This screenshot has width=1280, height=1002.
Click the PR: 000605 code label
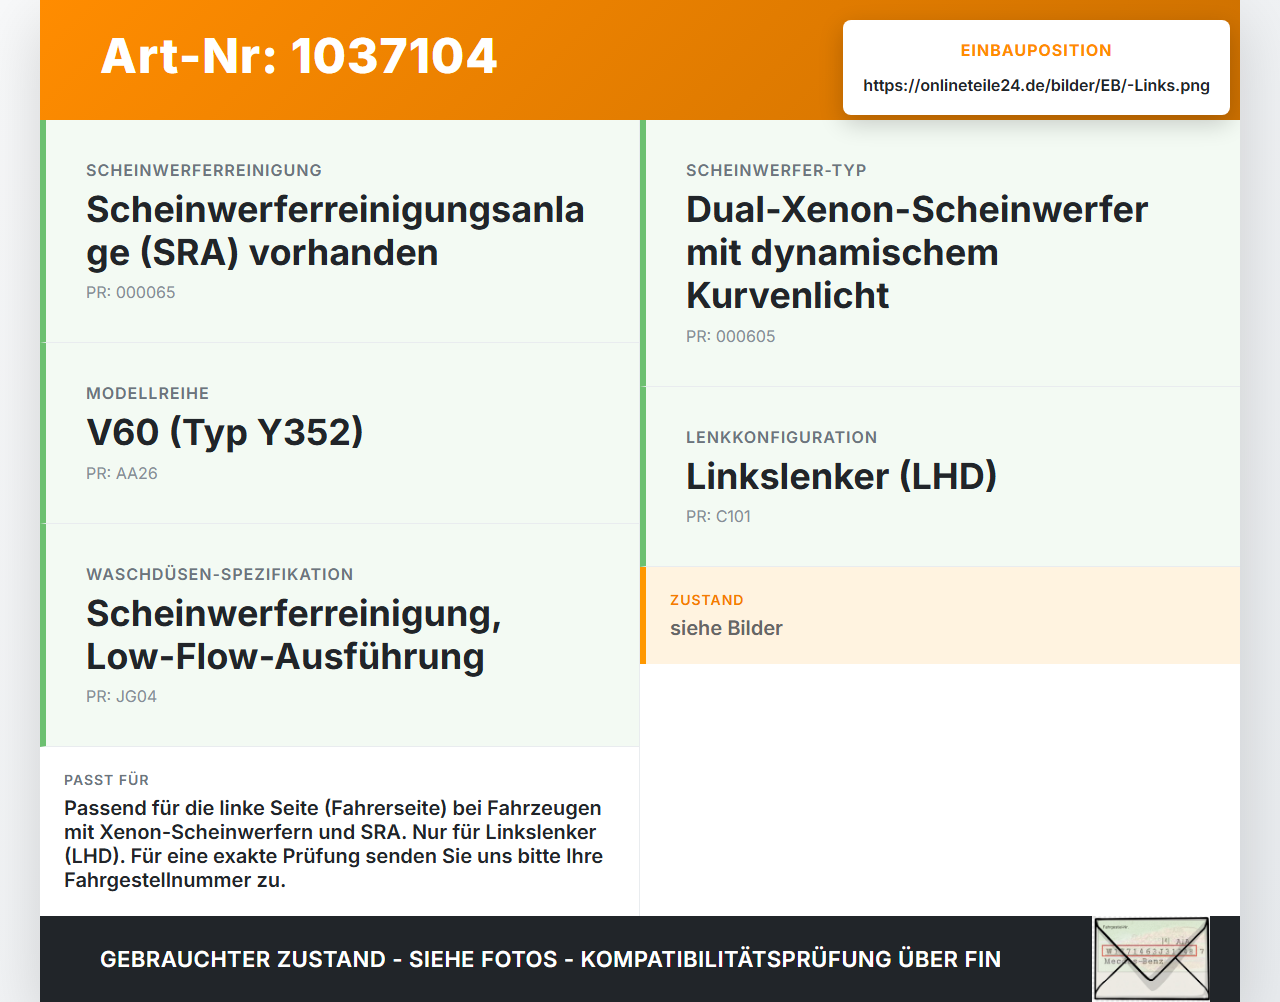click(x=731, y=336)
